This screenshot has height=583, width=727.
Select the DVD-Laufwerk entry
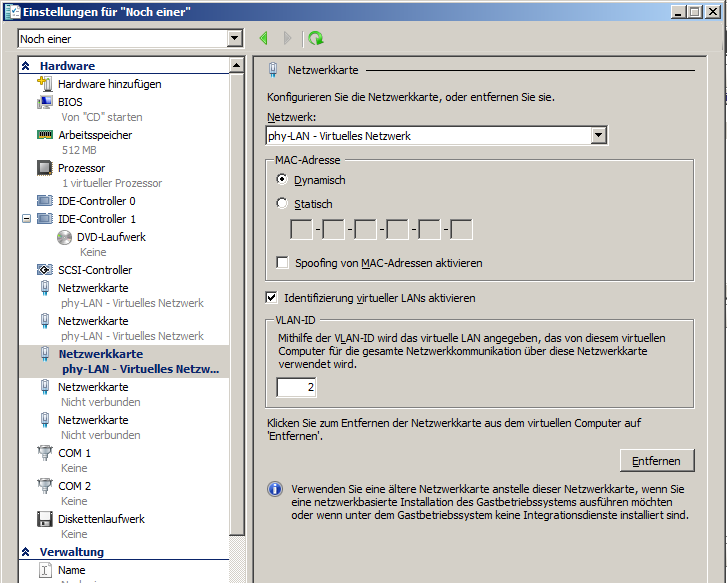[111, 237]
